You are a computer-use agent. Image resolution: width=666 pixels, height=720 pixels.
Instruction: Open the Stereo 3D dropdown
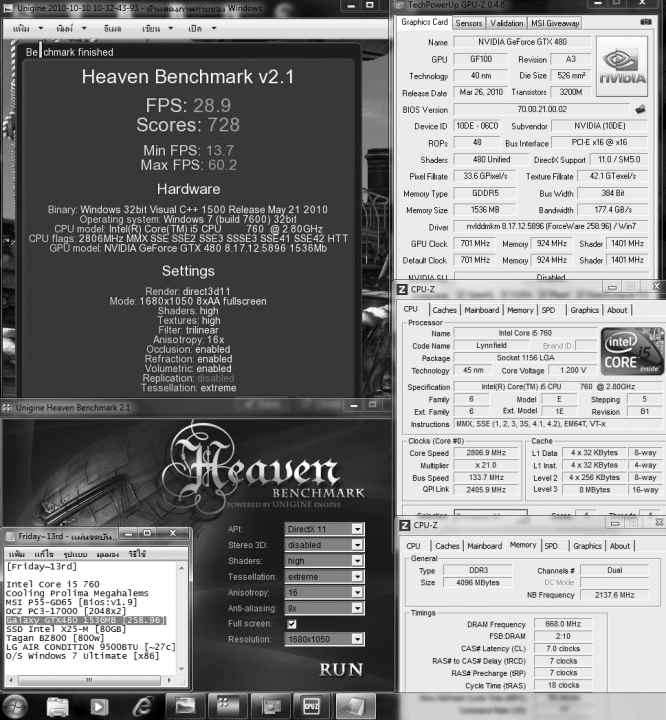(325, 545)
